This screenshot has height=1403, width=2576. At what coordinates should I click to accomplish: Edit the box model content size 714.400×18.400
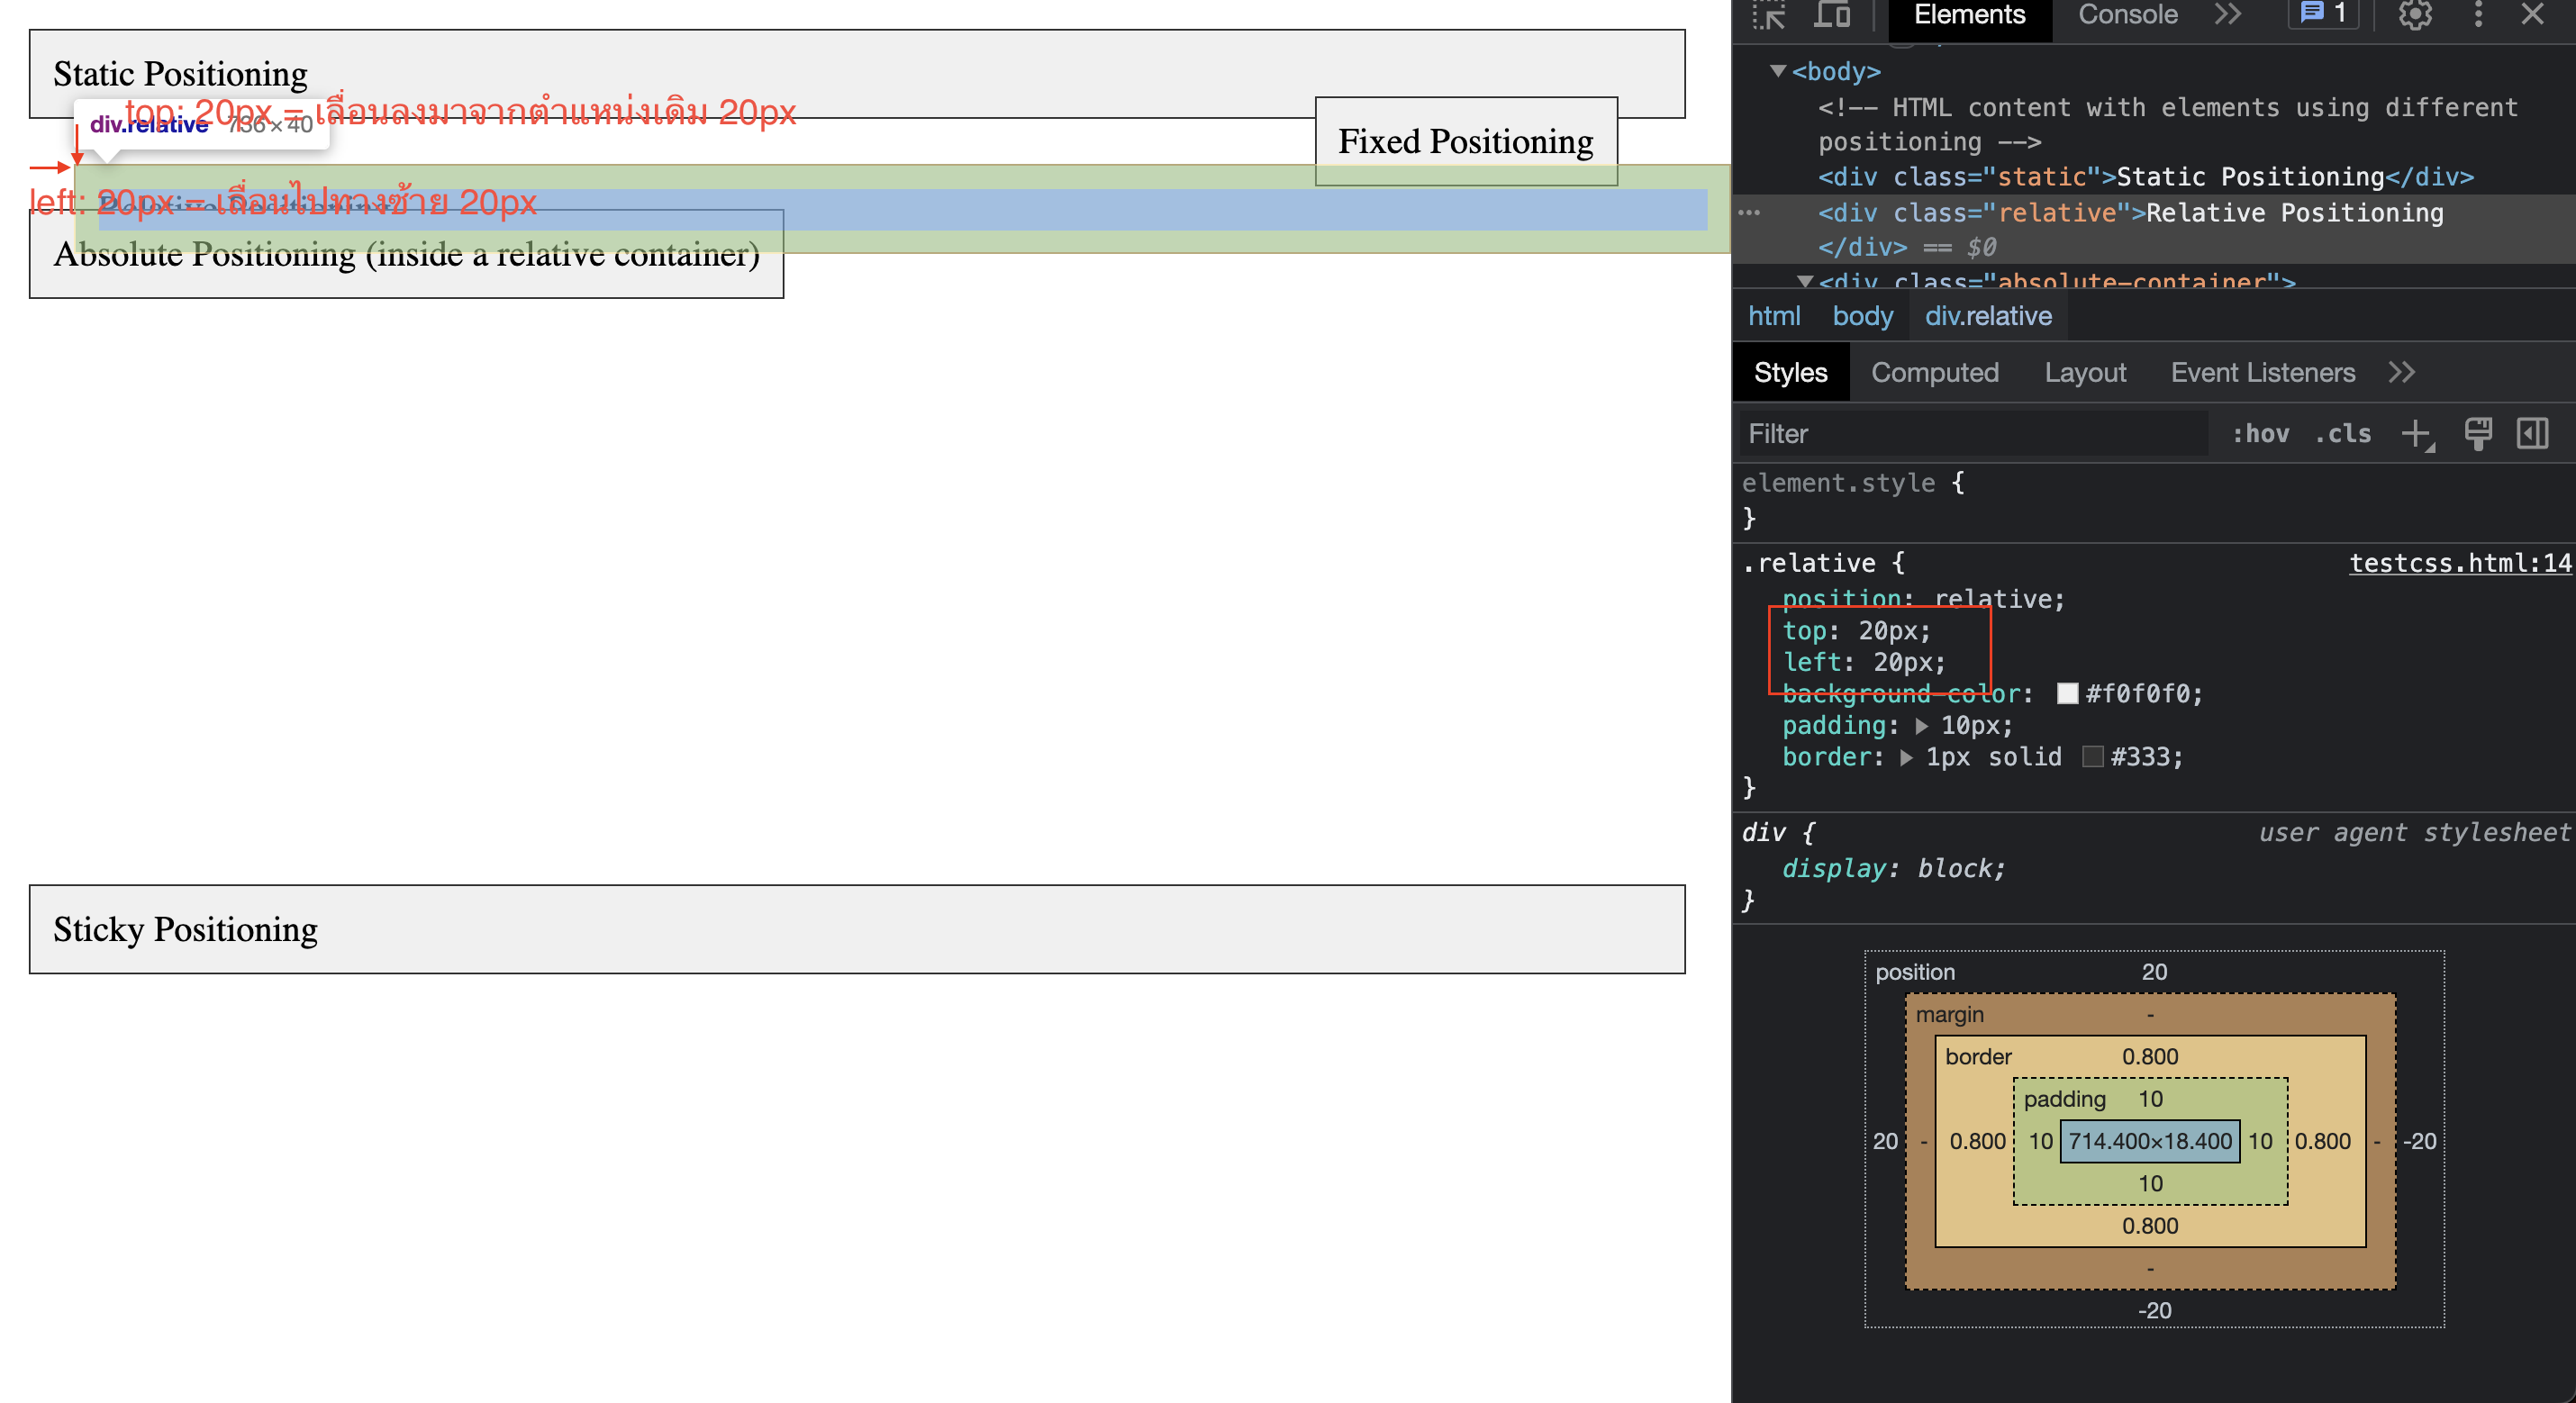(2150, 1141)
